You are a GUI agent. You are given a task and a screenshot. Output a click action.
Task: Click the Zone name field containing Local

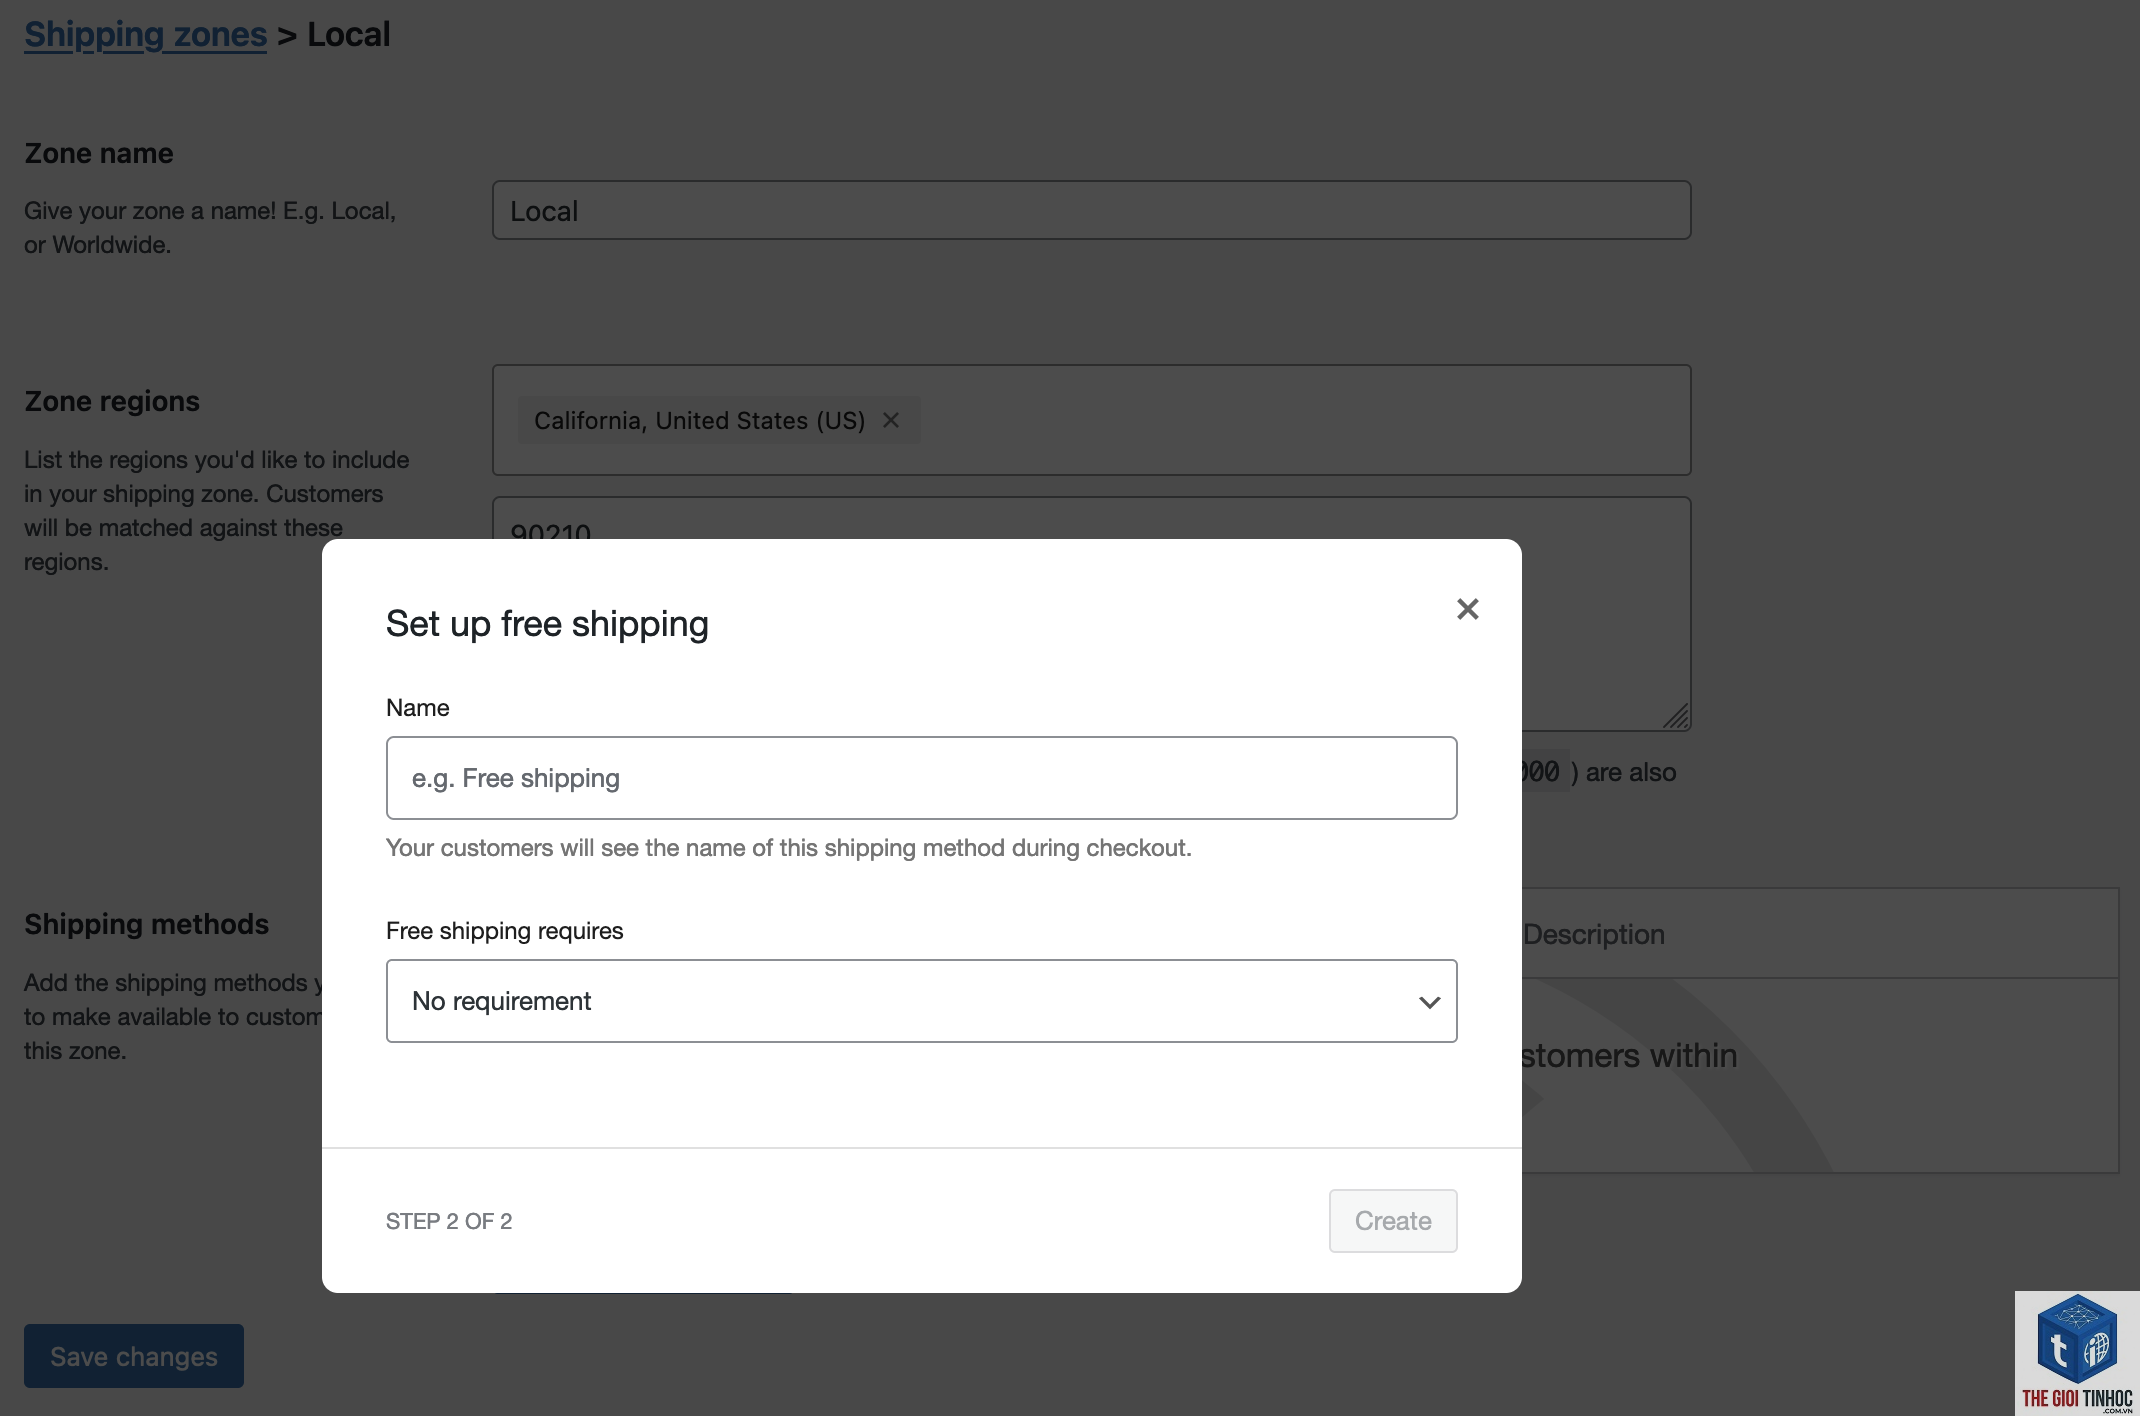click(x=1091, y=210)
